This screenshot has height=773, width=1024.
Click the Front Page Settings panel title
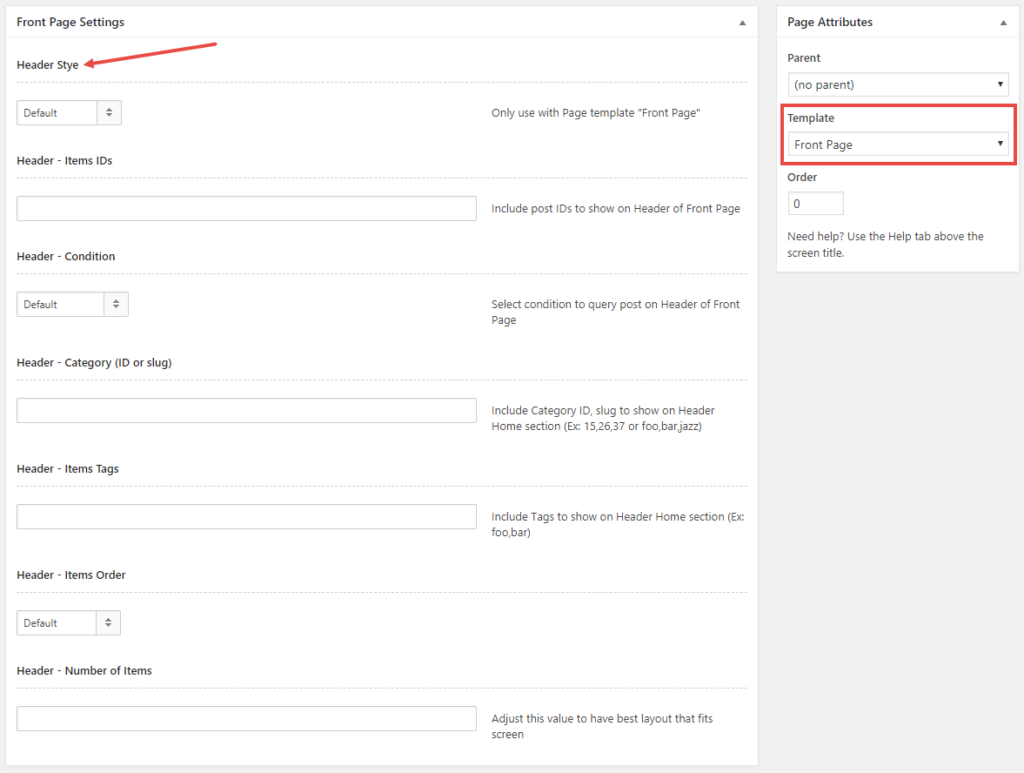click(x=71, y=22)
